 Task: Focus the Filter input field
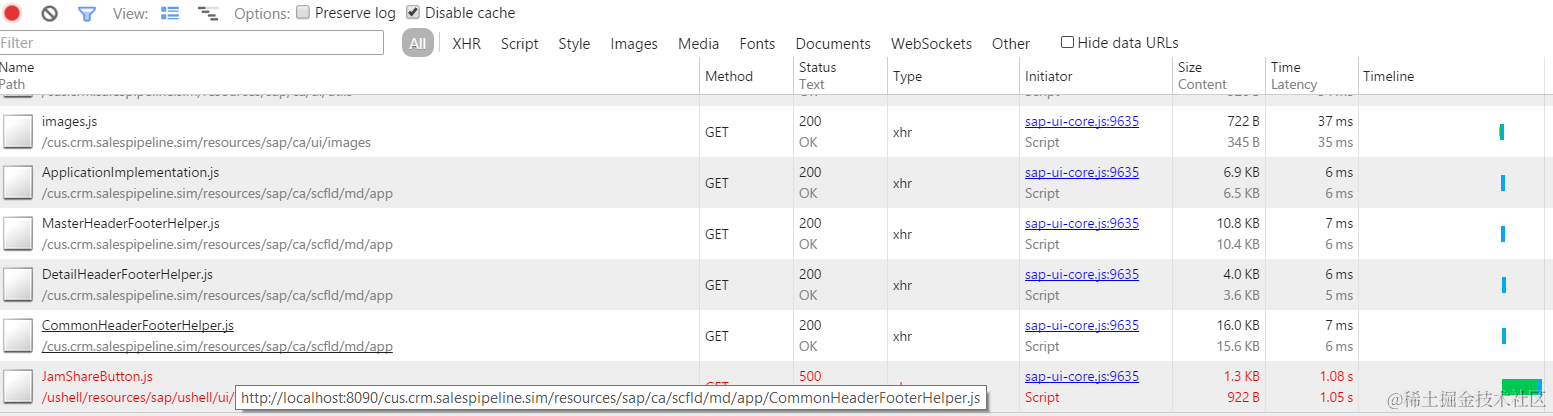pyautogui.click(x=191, y=43)
